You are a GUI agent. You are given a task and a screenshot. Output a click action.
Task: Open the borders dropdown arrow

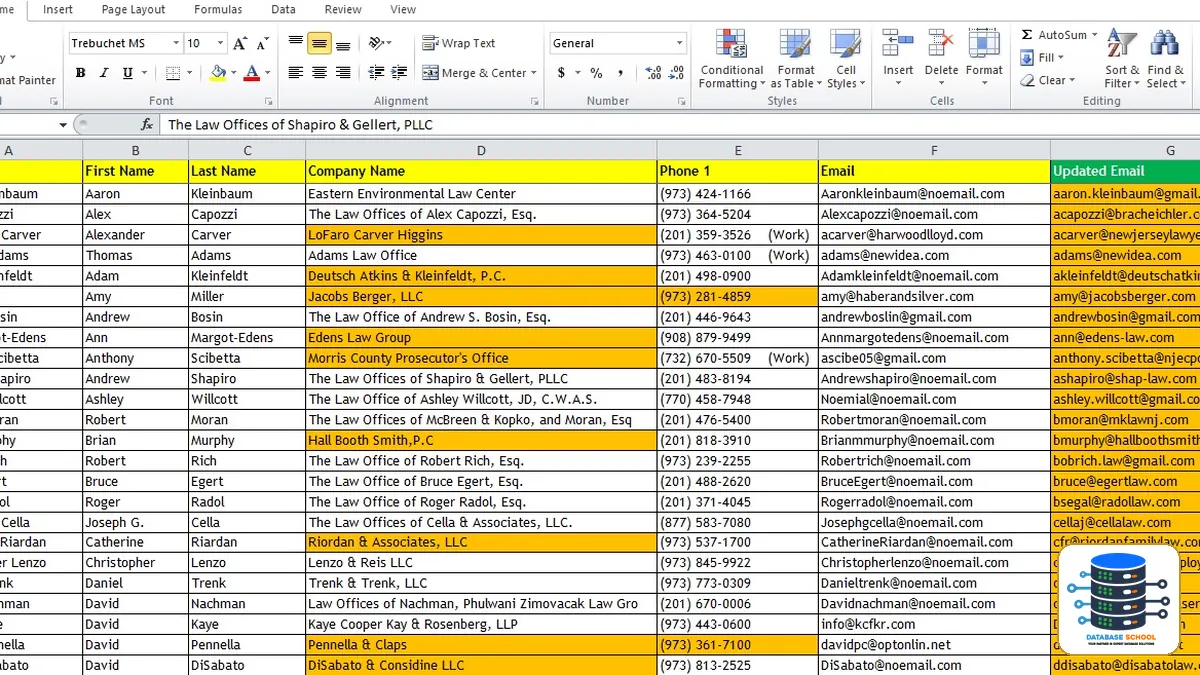(189, 73)
